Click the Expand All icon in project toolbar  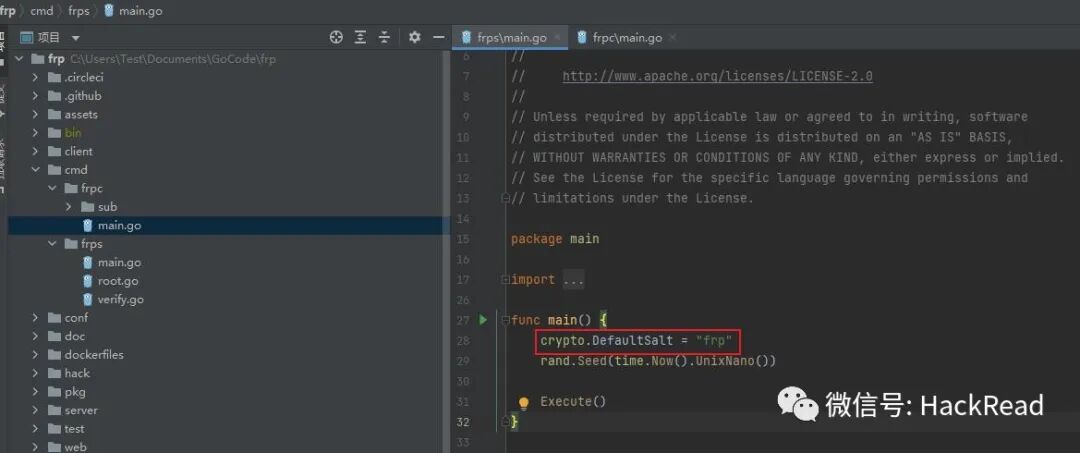coord(360,38)
